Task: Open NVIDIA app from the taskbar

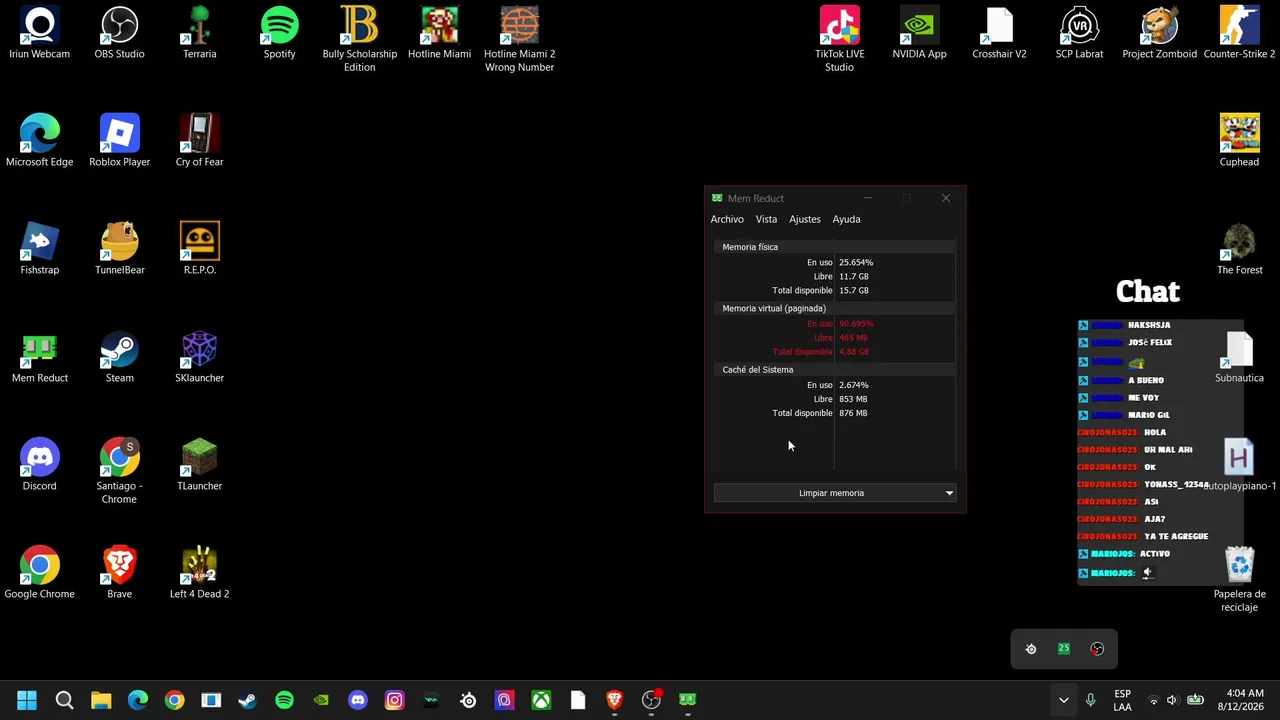Action: click(x=321, y=700)
